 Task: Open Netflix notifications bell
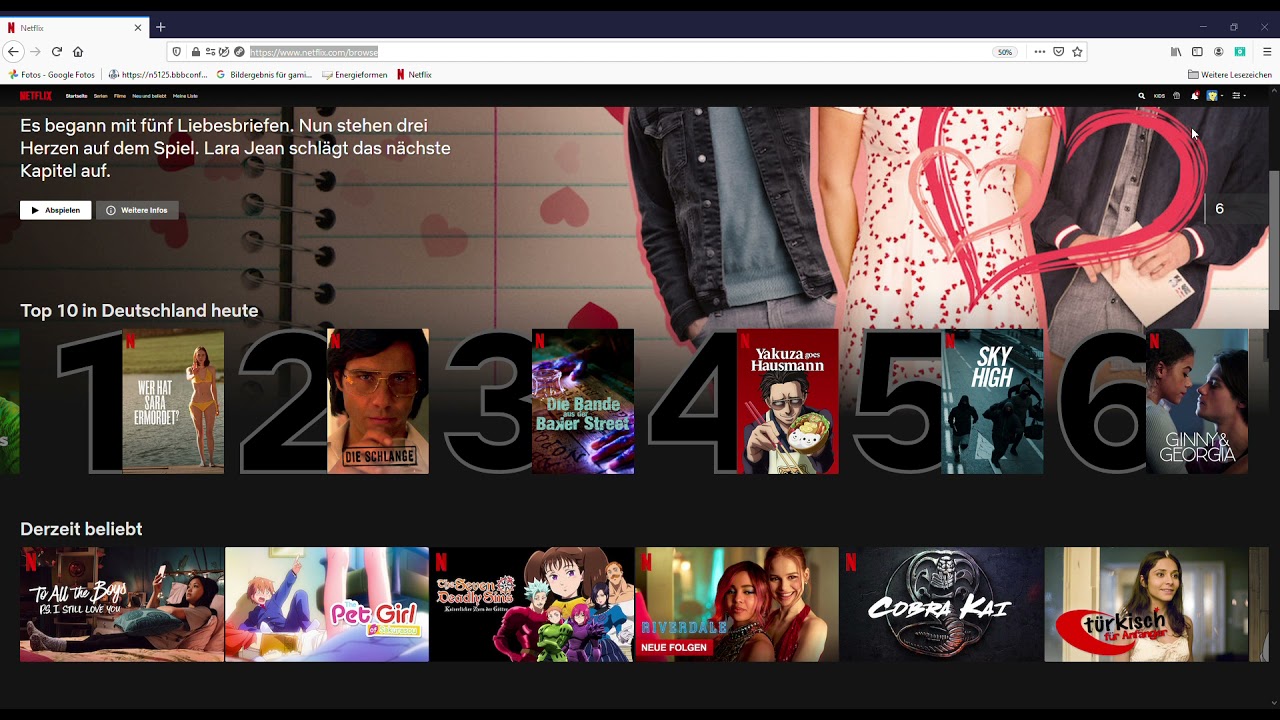(x=1194, y=96)
